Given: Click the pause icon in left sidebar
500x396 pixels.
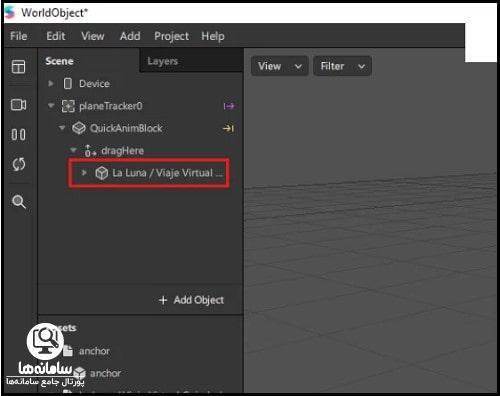Looking at the screenshot, I should [18, 134].
